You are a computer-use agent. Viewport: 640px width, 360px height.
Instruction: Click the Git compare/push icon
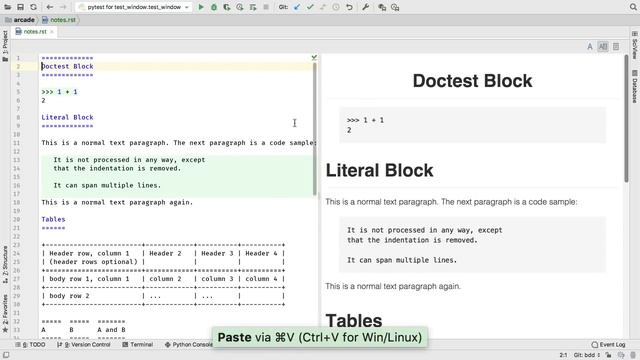point(323,7)
